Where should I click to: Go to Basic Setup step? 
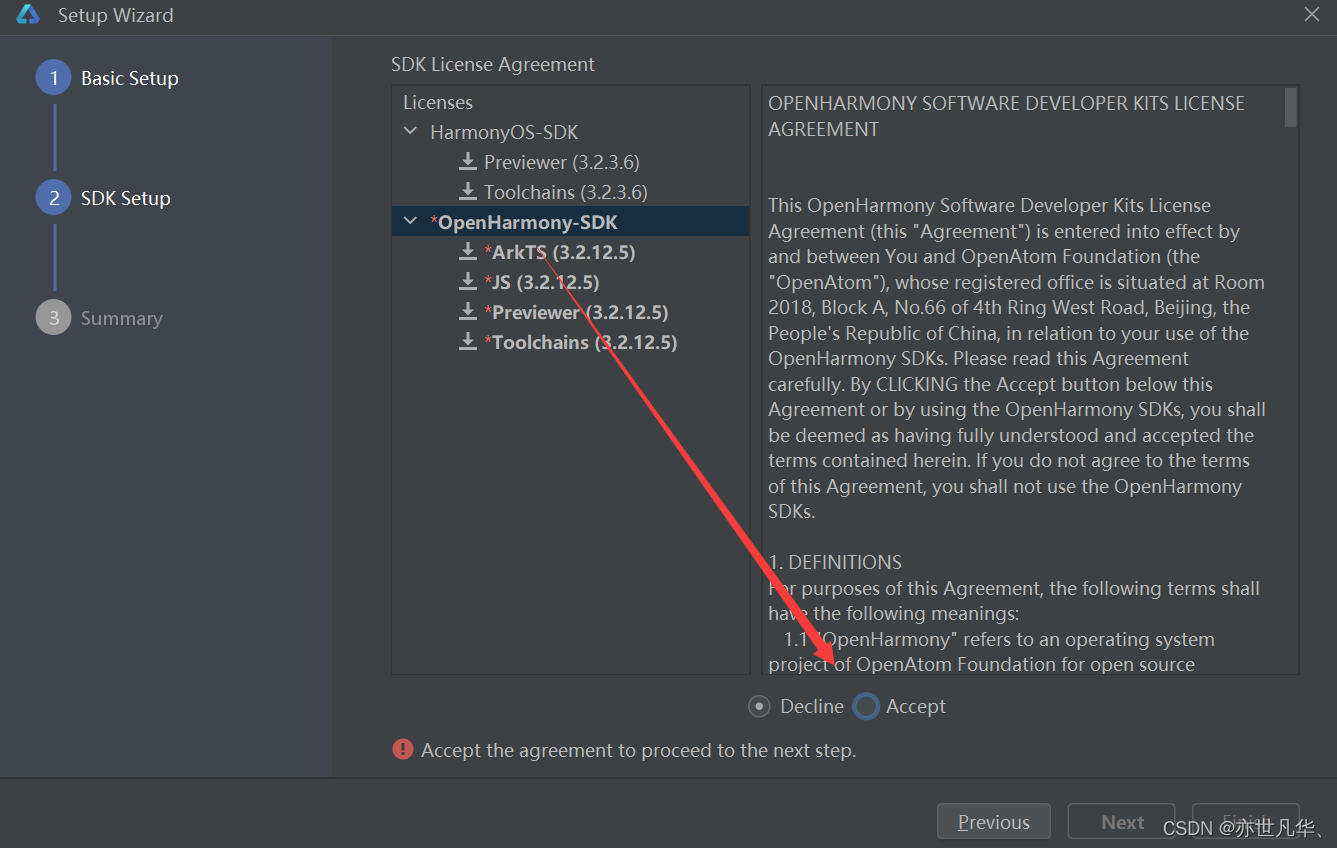pyautogui.click(x=130, y=78)
